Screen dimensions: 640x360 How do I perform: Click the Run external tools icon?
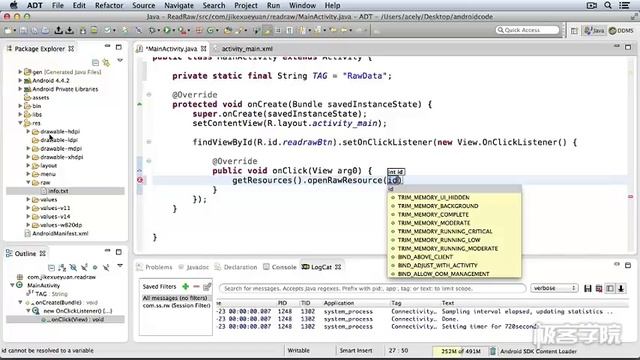coord(181,30)
